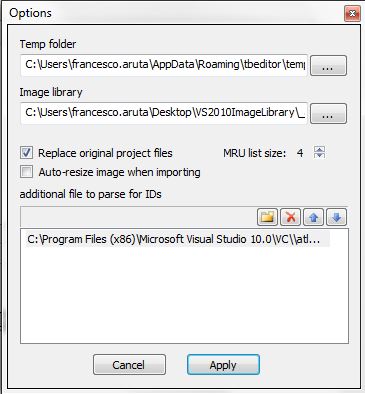Select the Microsoft Visual Studio 10.0 file entry

pyautogui.click(x=177, y=239)
